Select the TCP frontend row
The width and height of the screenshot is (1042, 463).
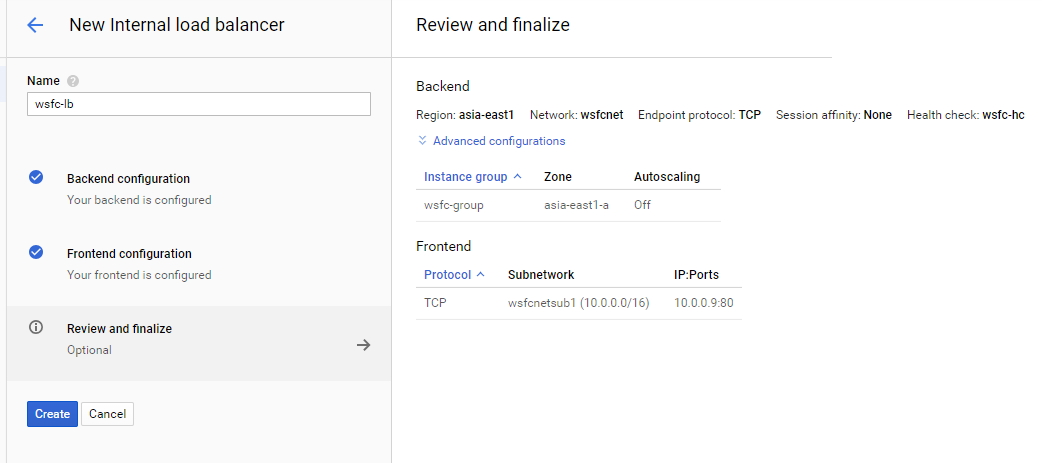click(x=435, y=303)
